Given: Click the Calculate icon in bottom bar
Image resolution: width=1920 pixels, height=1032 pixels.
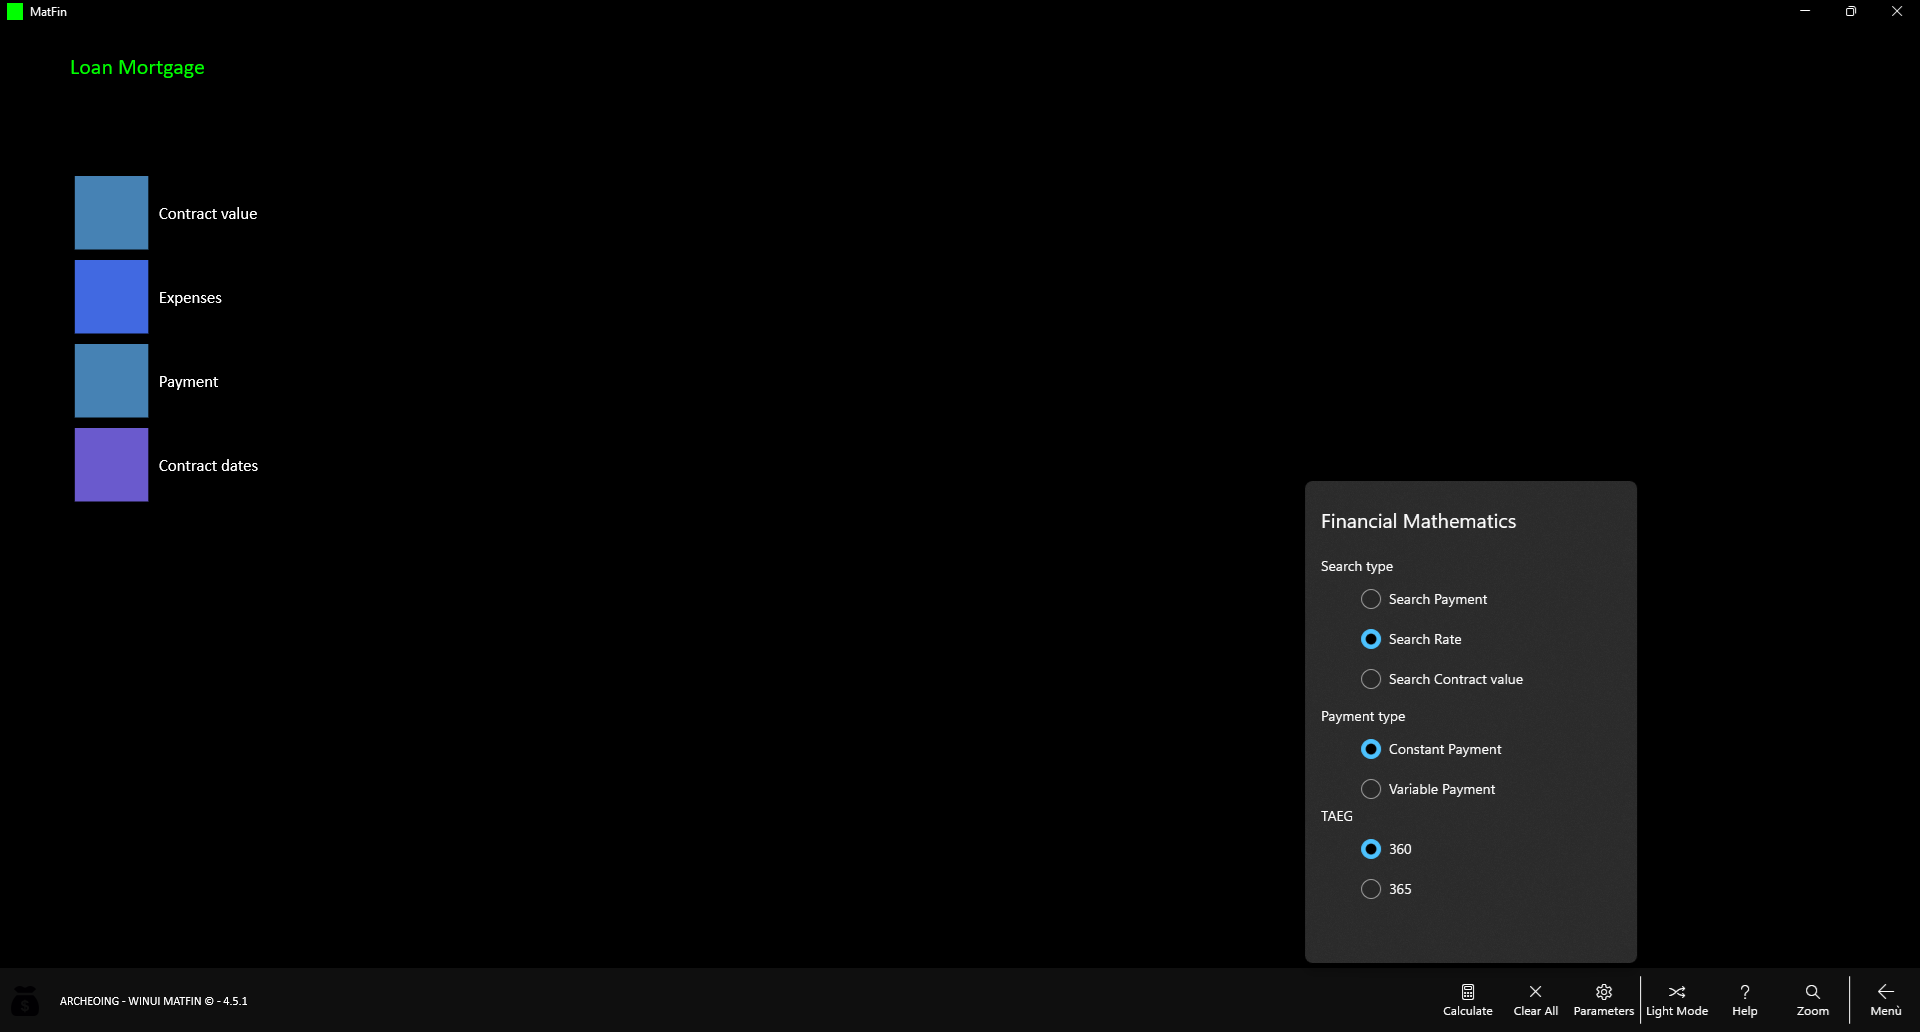Looking at the screenshot, I should point(1467,999).
